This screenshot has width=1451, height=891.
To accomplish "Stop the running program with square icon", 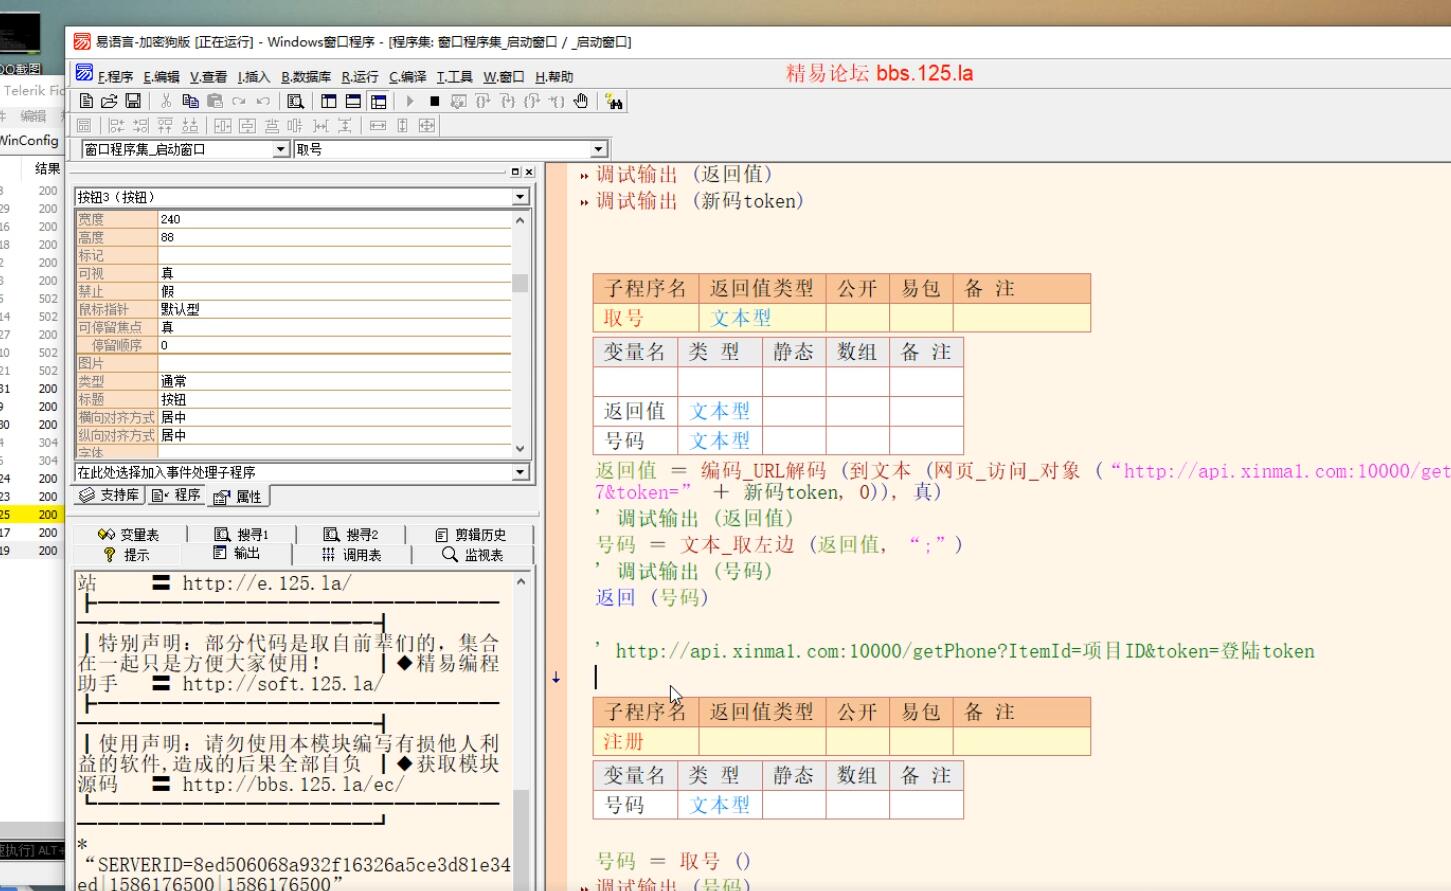I will [x=434, y=101].
